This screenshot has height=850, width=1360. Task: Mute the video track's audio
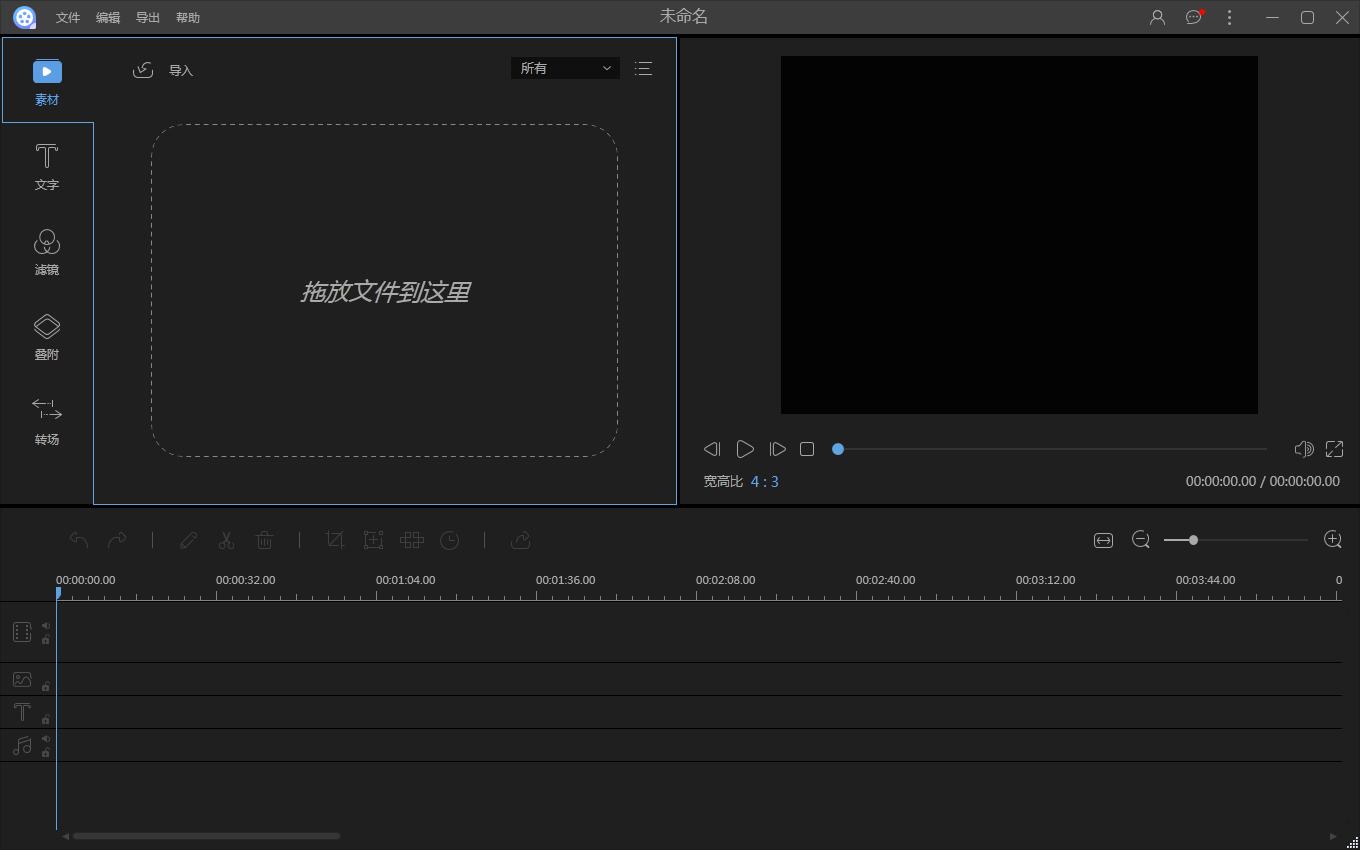[45, 623]
